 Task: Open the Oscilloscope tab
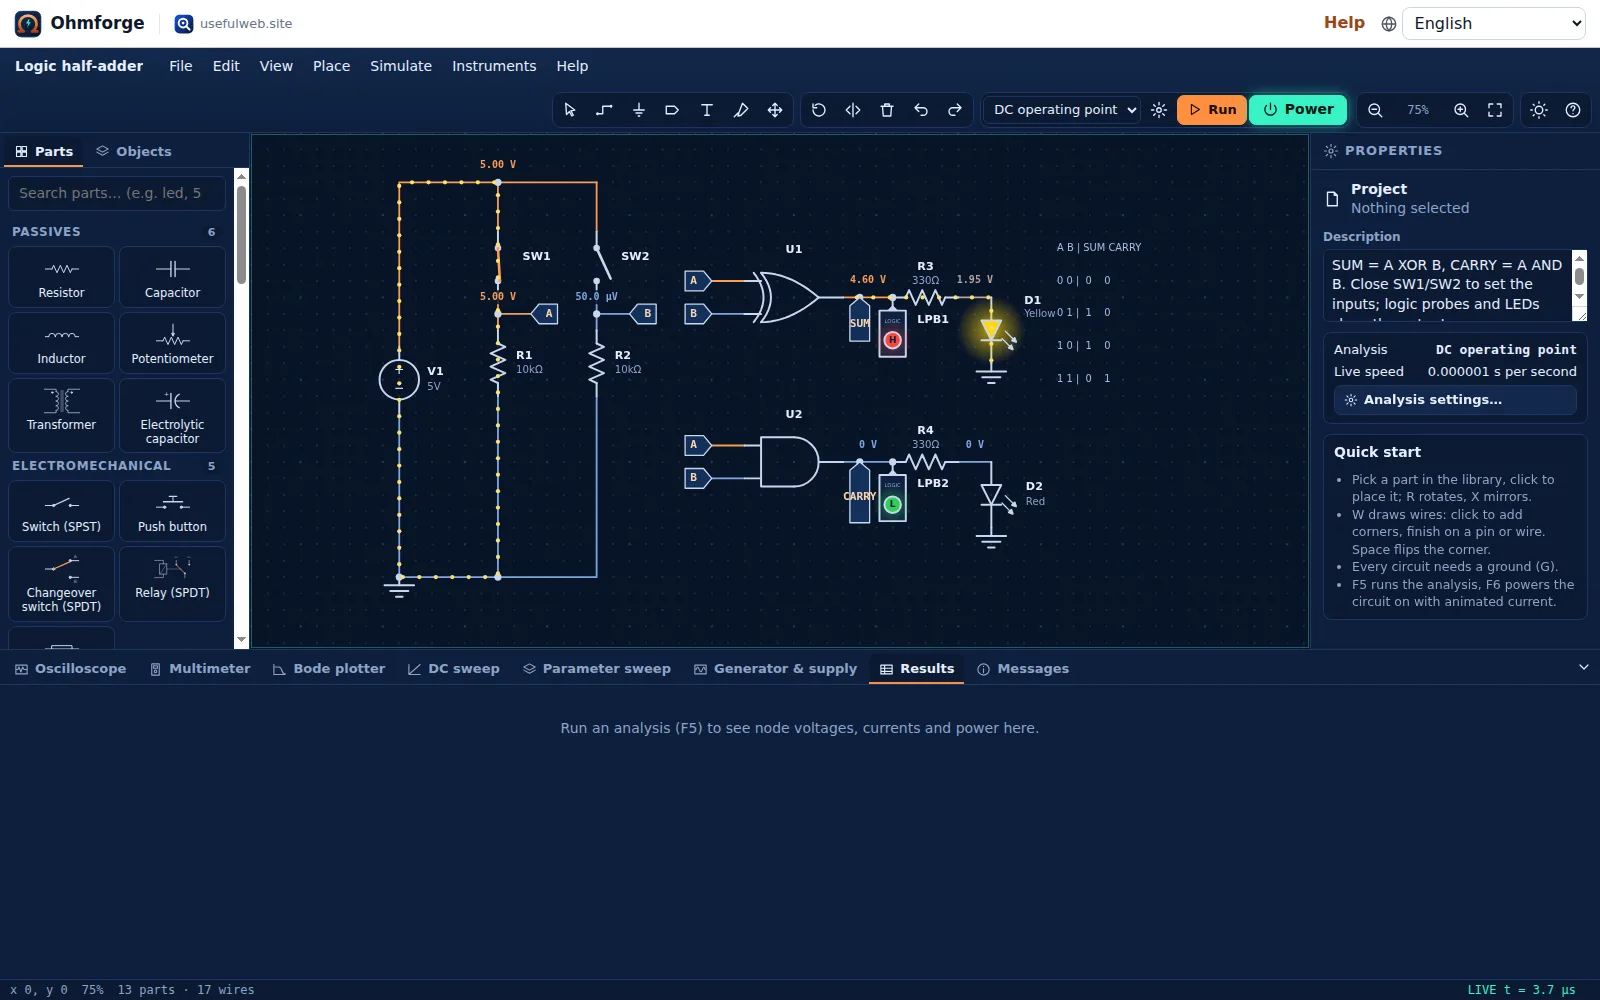(71, 669)
